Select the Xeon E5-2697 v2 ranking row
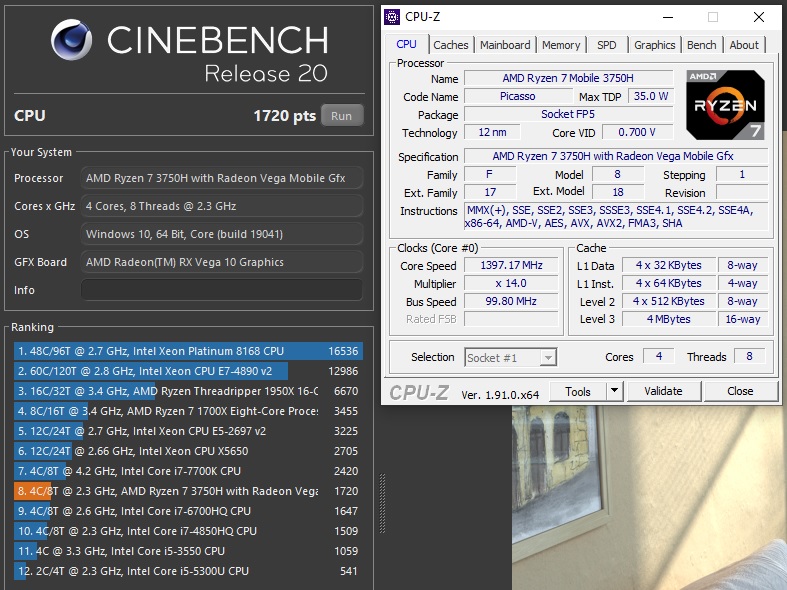 click(188, 431)
